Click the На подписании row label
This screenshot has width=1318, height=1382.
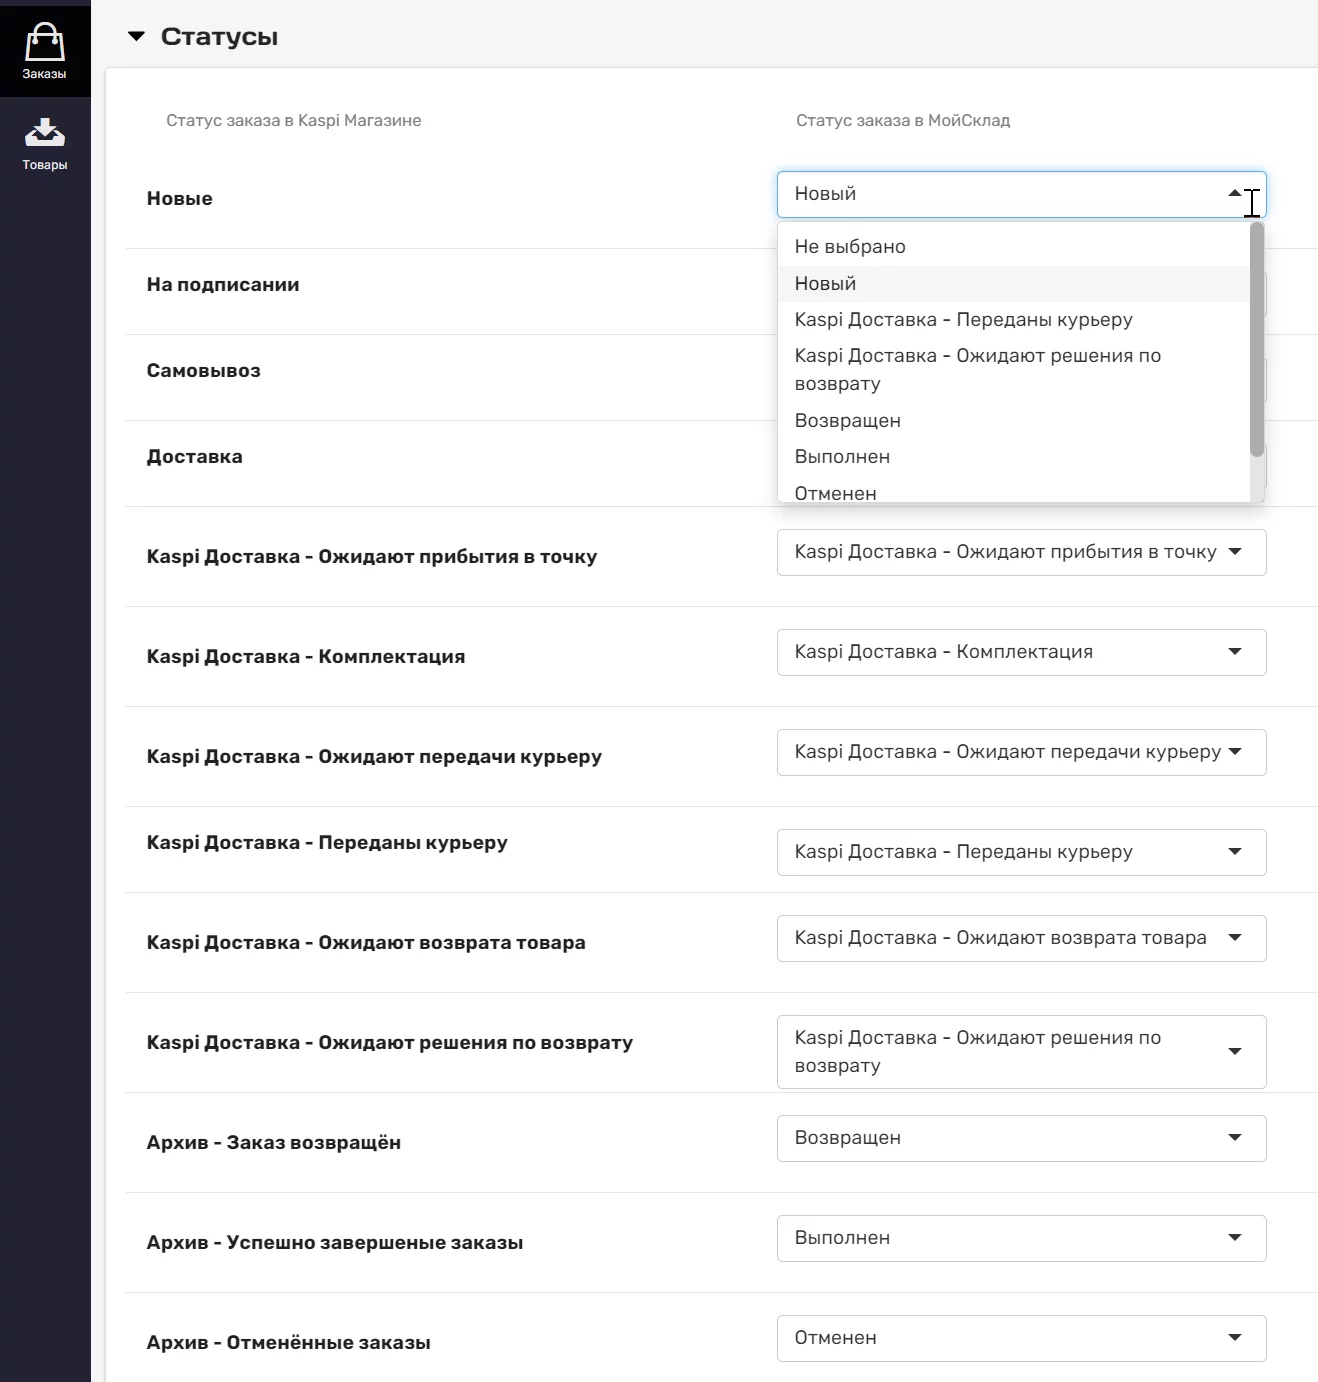click(x=223, y=285)
